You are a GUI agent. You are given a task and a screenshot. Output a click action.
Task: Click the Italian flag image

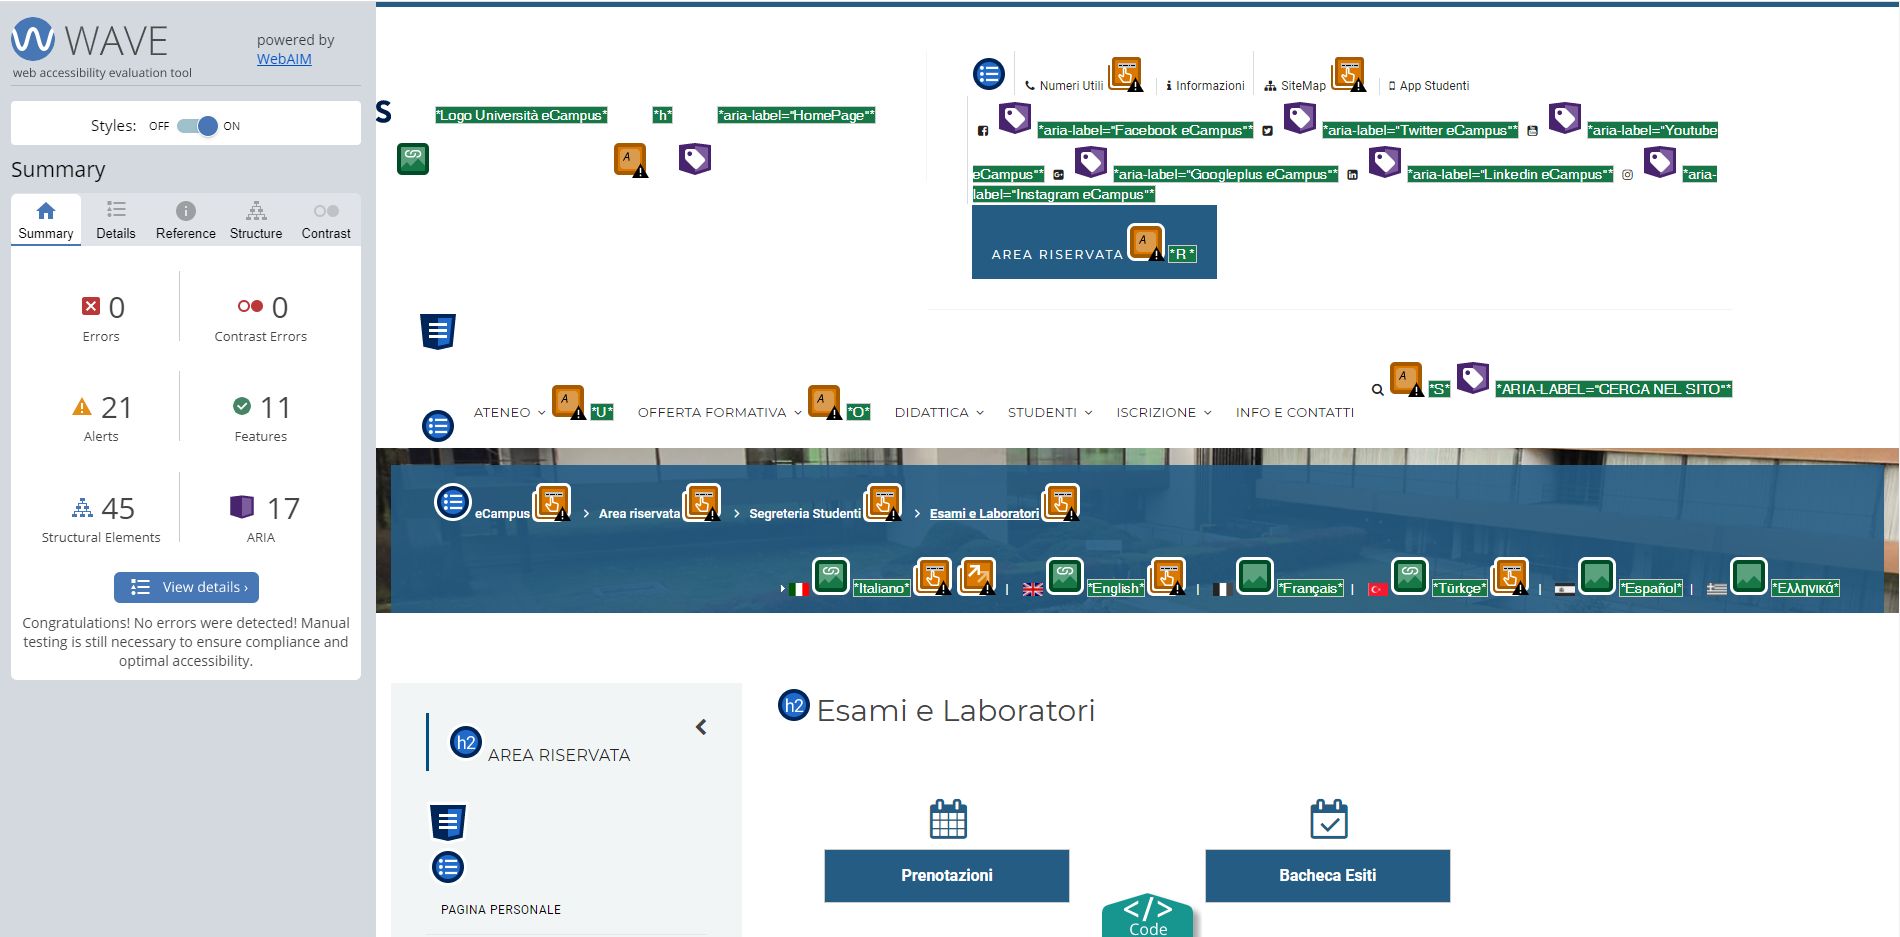click(798, 589)
